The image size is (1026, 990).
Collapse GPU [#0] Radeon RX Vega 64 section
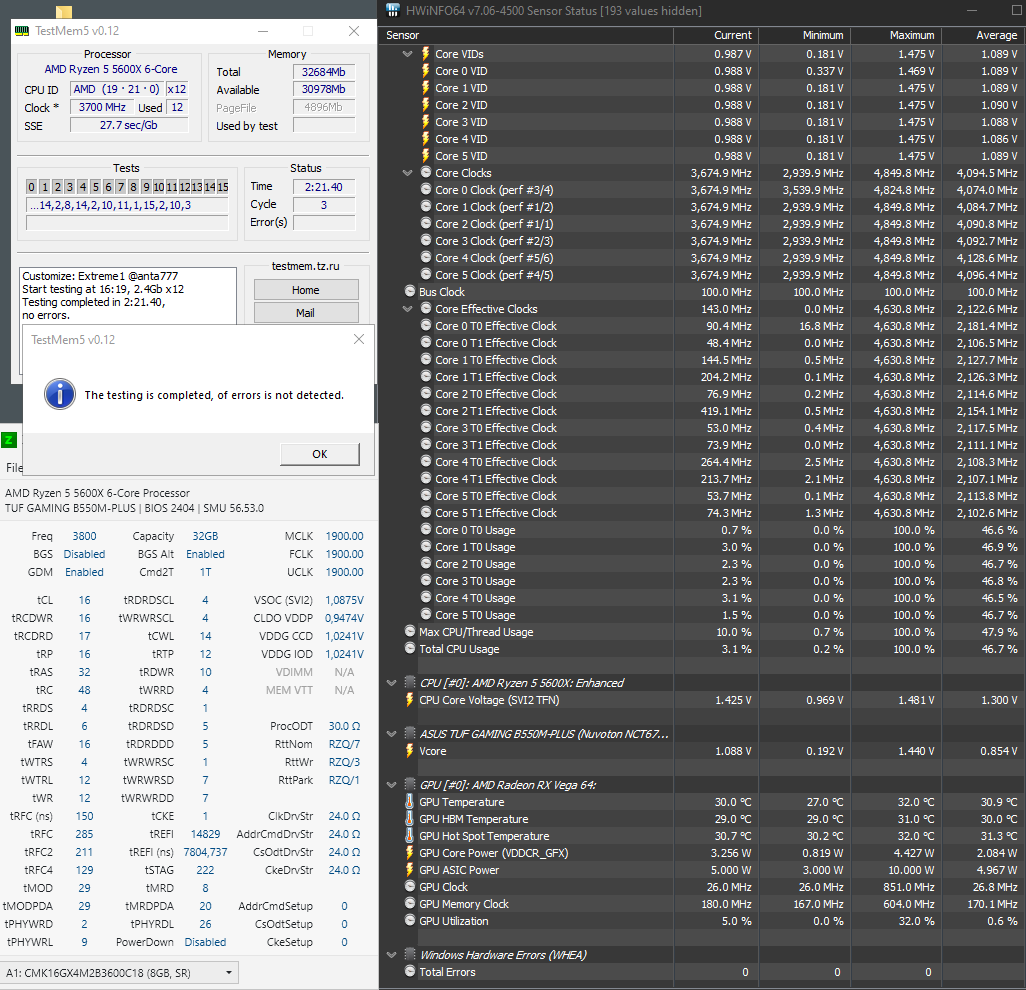392,785
